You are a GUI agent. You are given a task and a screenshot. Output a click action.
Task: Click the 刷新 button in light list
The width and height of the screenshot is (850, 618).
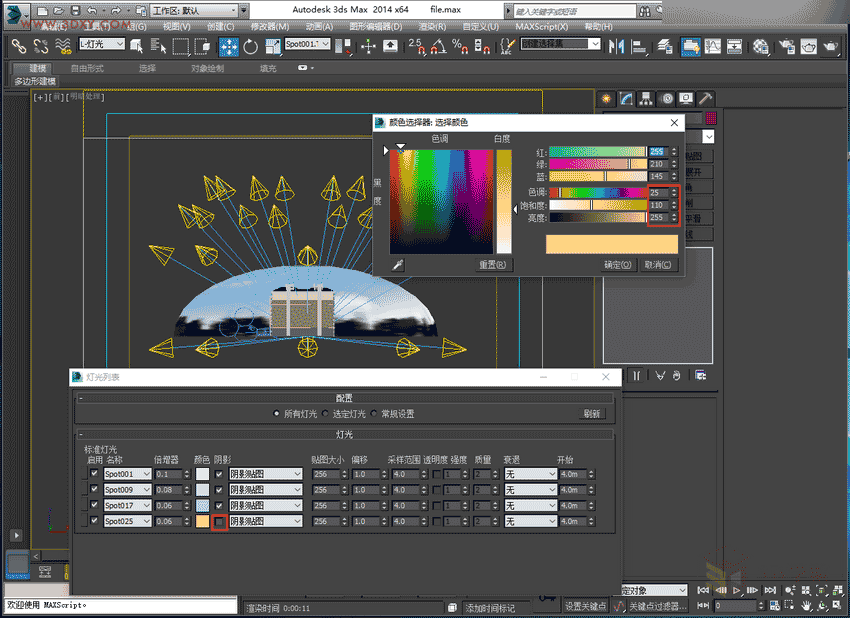[x=592, y=413]
